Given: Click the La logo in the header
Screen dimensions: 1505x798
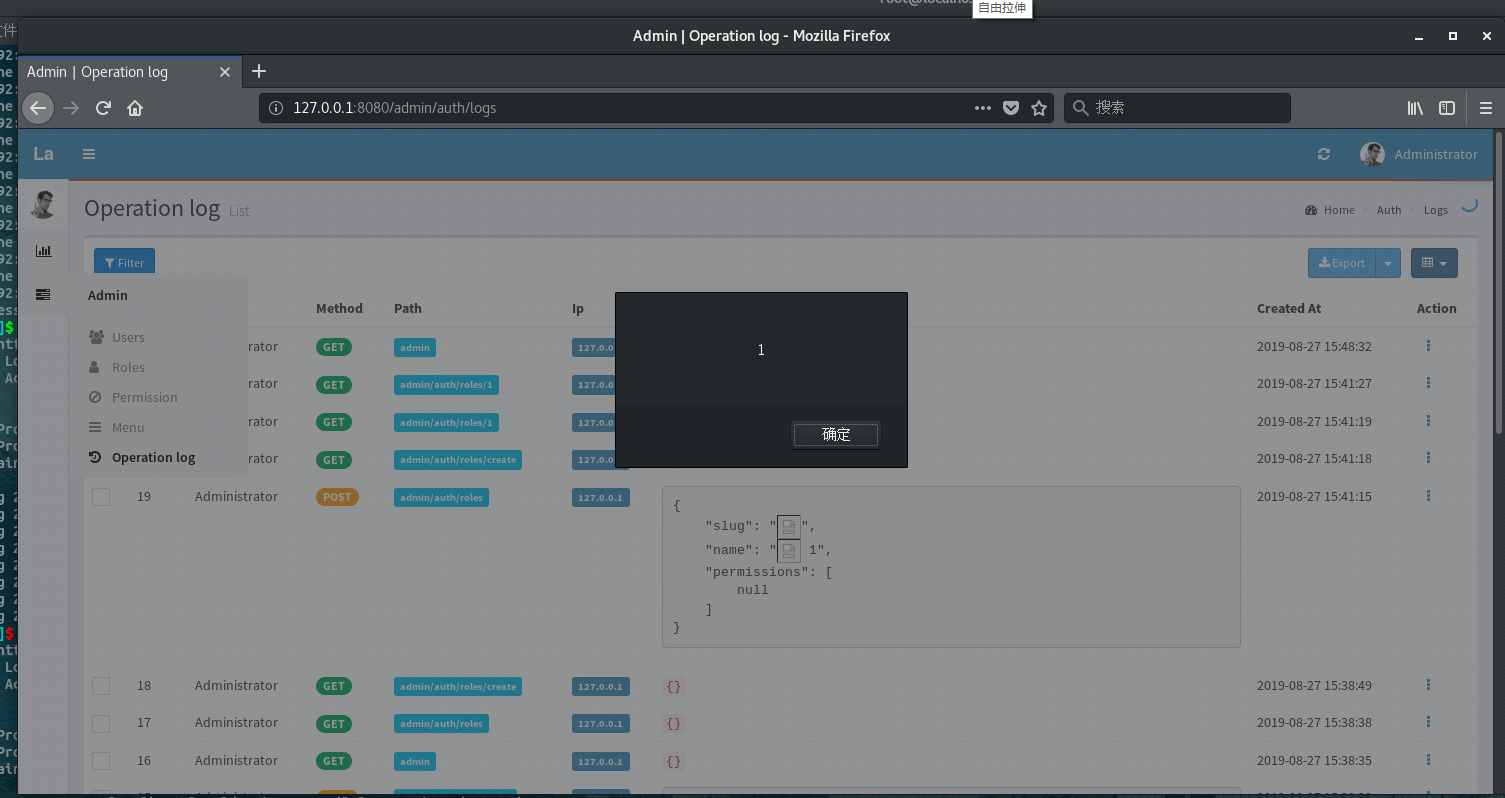Looking at the screenshot, I should click(x=43, y=154).
